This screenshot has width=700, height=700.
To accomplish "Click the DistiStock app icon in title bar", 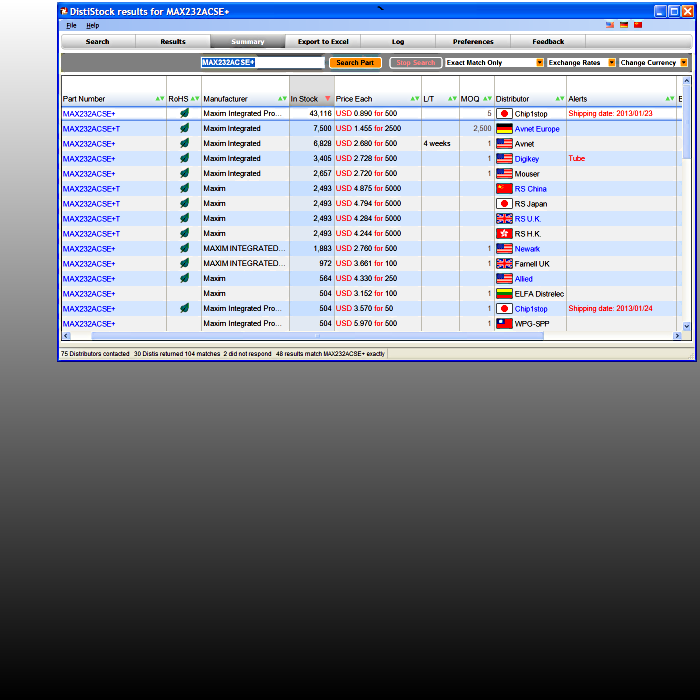I will [x=64, y=11].
